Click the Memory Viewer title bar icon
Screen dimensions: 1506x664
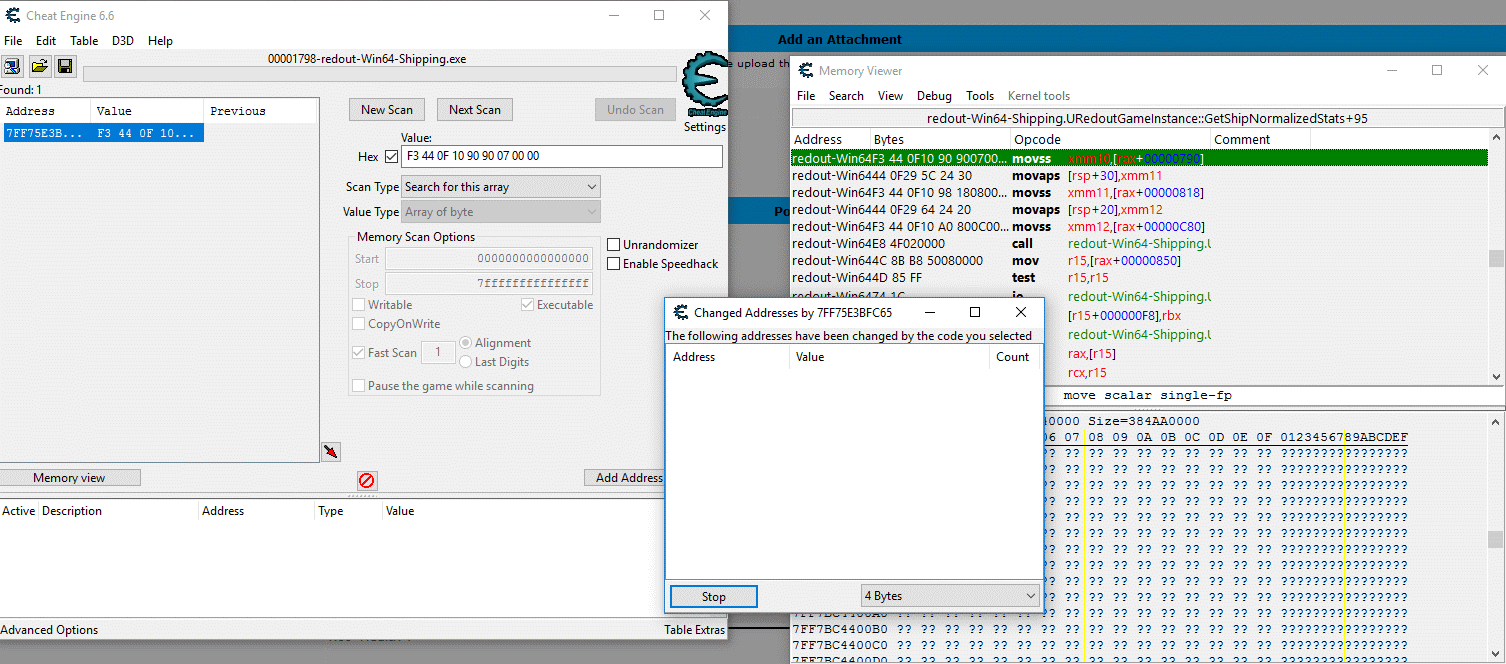(806, 71)
